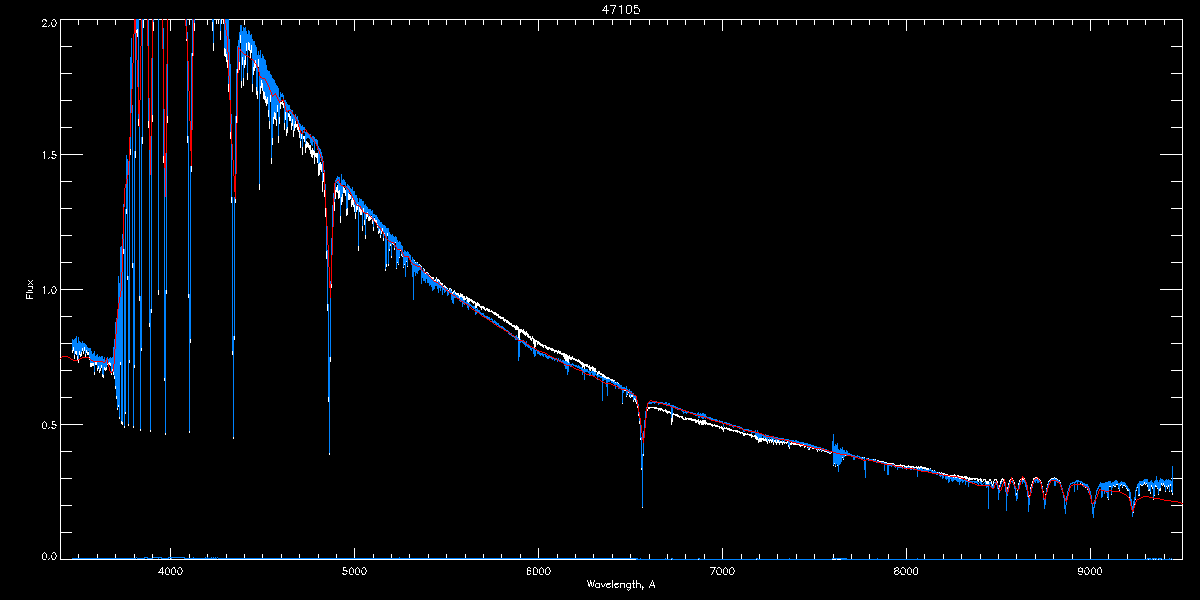This screenshot has height=600, width=1200.
Task: Click the 1.5 flux tick label
Action: click(x=48, y=155)
